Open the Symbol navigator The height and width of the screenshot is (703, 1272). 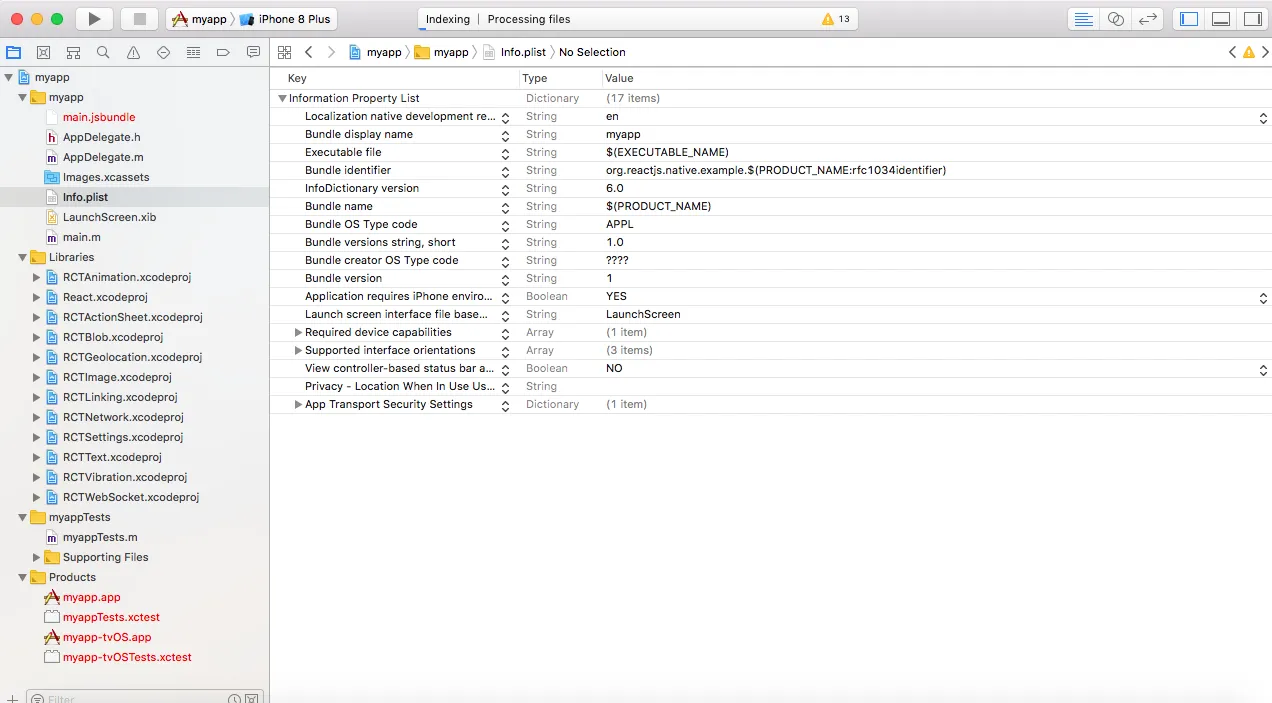74,52
